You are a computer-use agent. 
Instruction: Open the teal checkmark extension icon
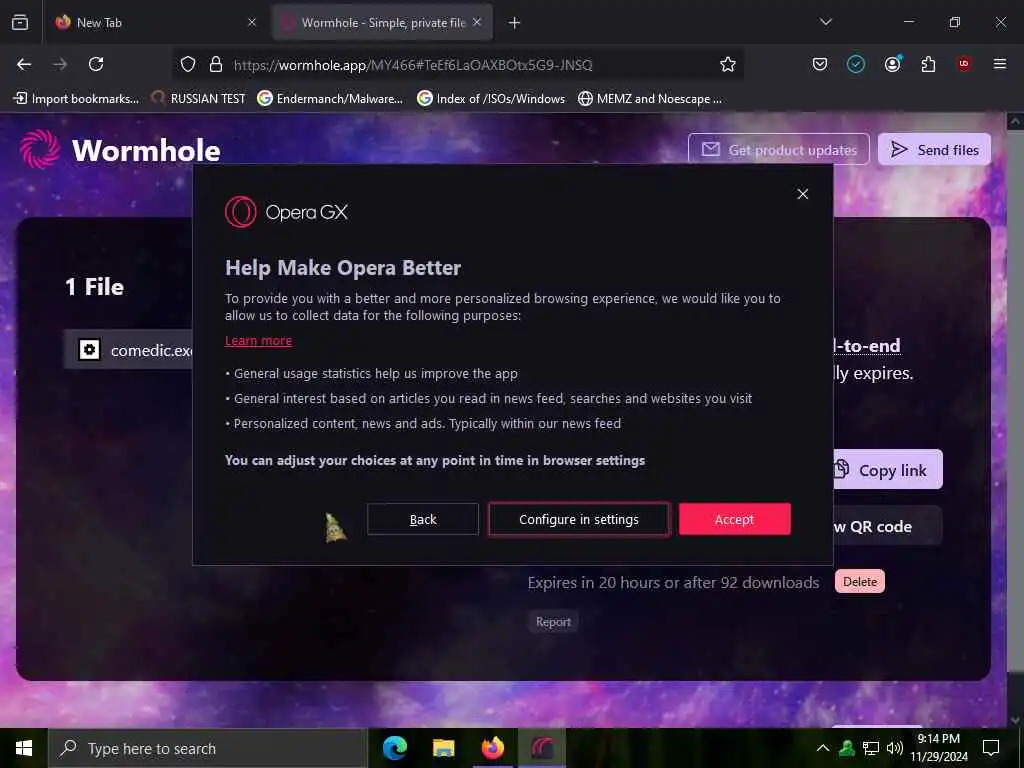coord(856,64)
